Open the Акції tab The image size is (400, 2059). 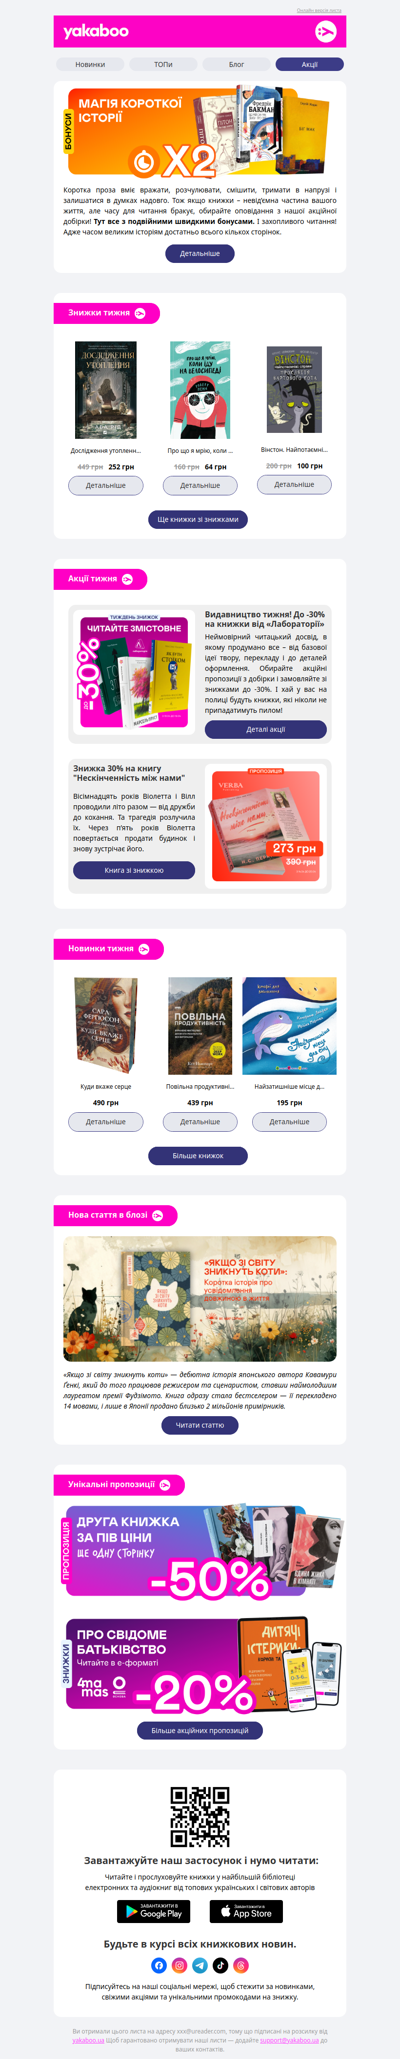pyautogui.click(x=310, y=64)
